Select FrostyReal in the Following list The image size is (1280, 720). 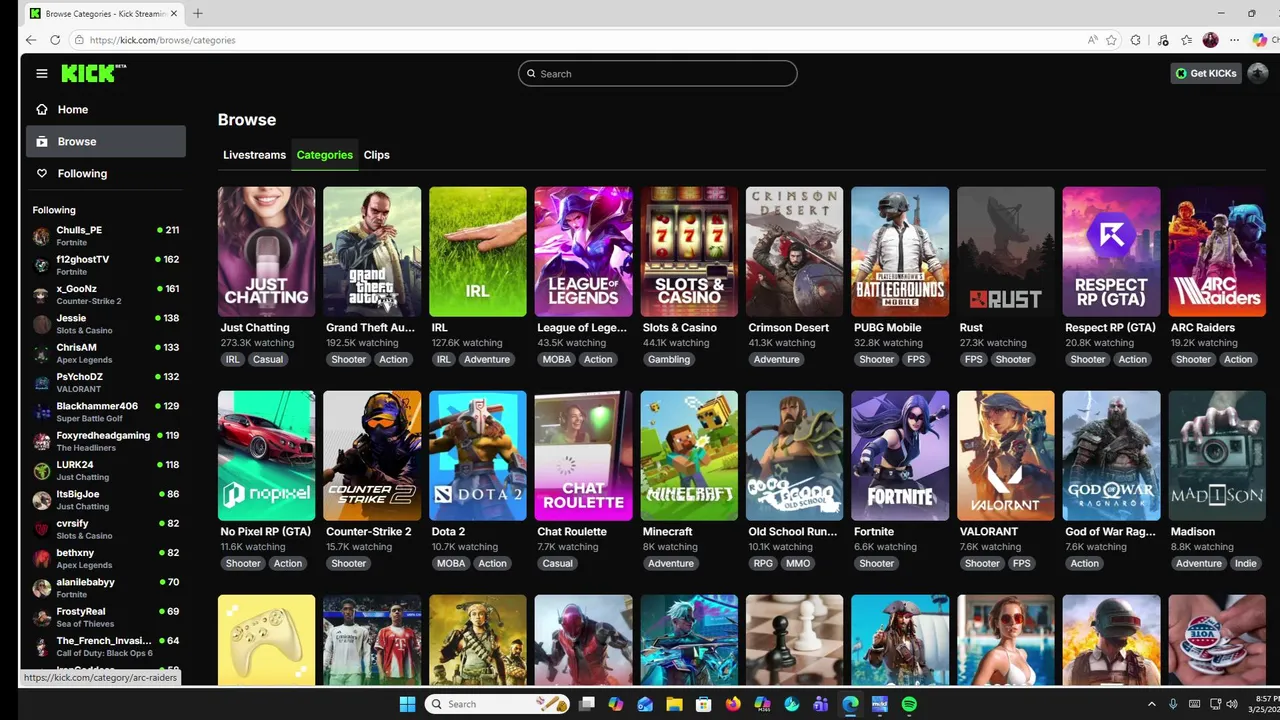pos(106,617)
